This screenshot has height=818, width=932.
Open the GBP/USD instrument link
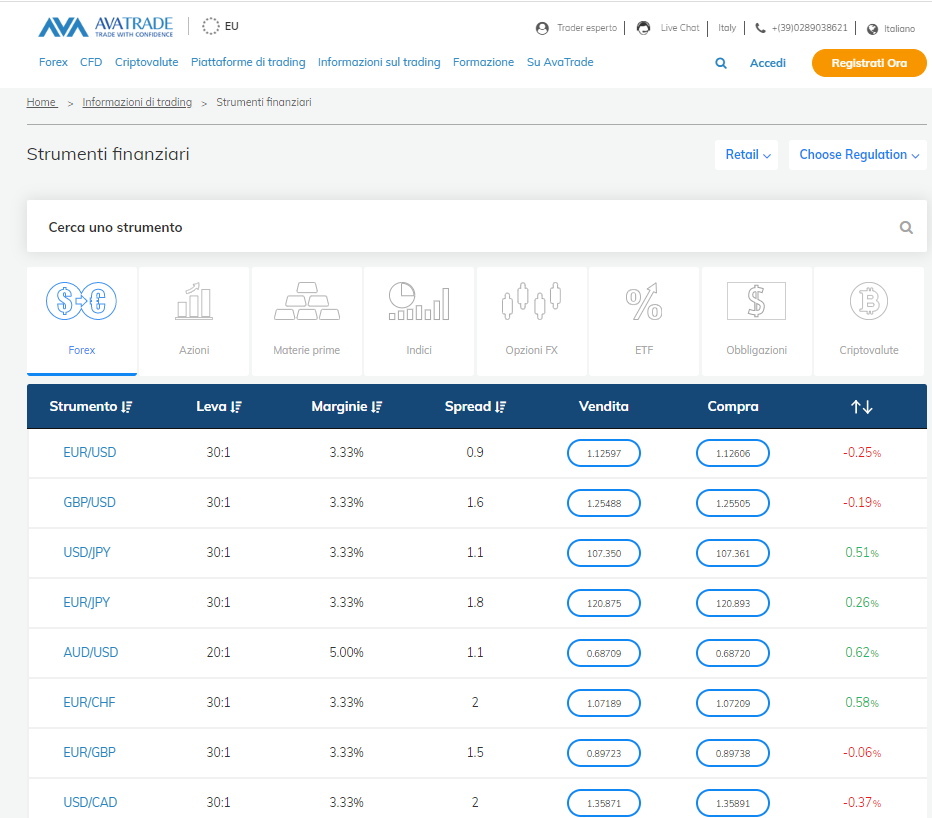coord(90,502)
